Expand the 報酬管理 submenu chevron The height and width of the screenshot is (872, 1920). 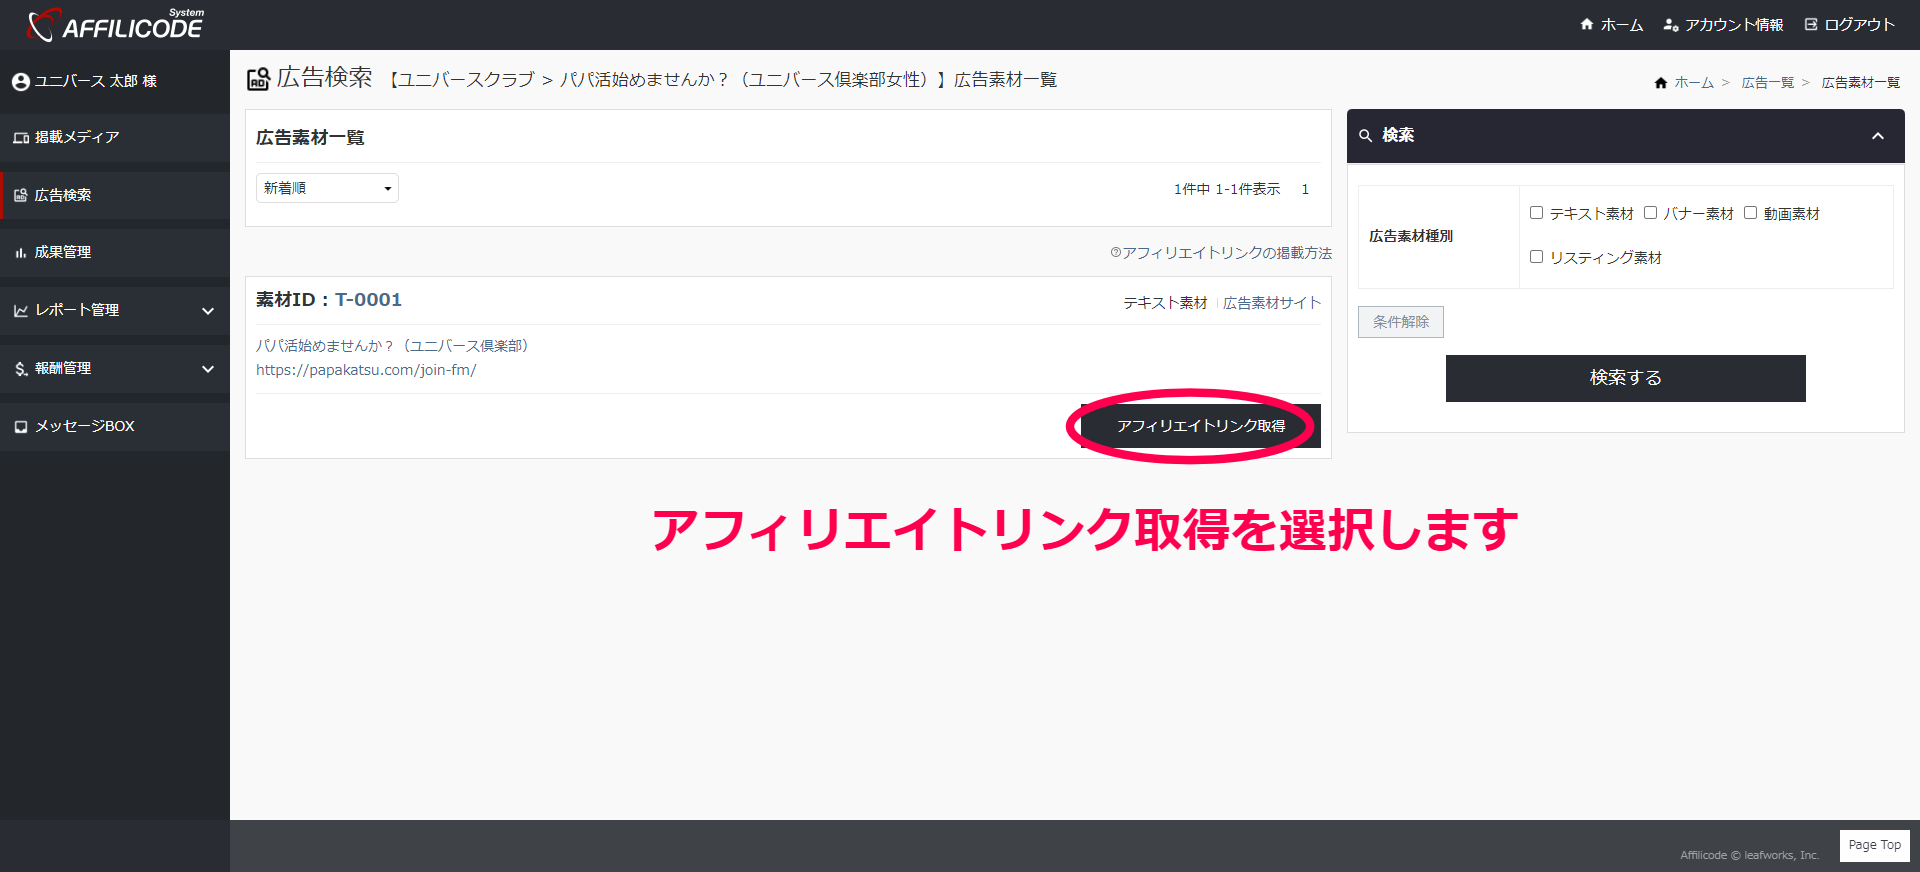pyautogui.click(x=208, y=369)
